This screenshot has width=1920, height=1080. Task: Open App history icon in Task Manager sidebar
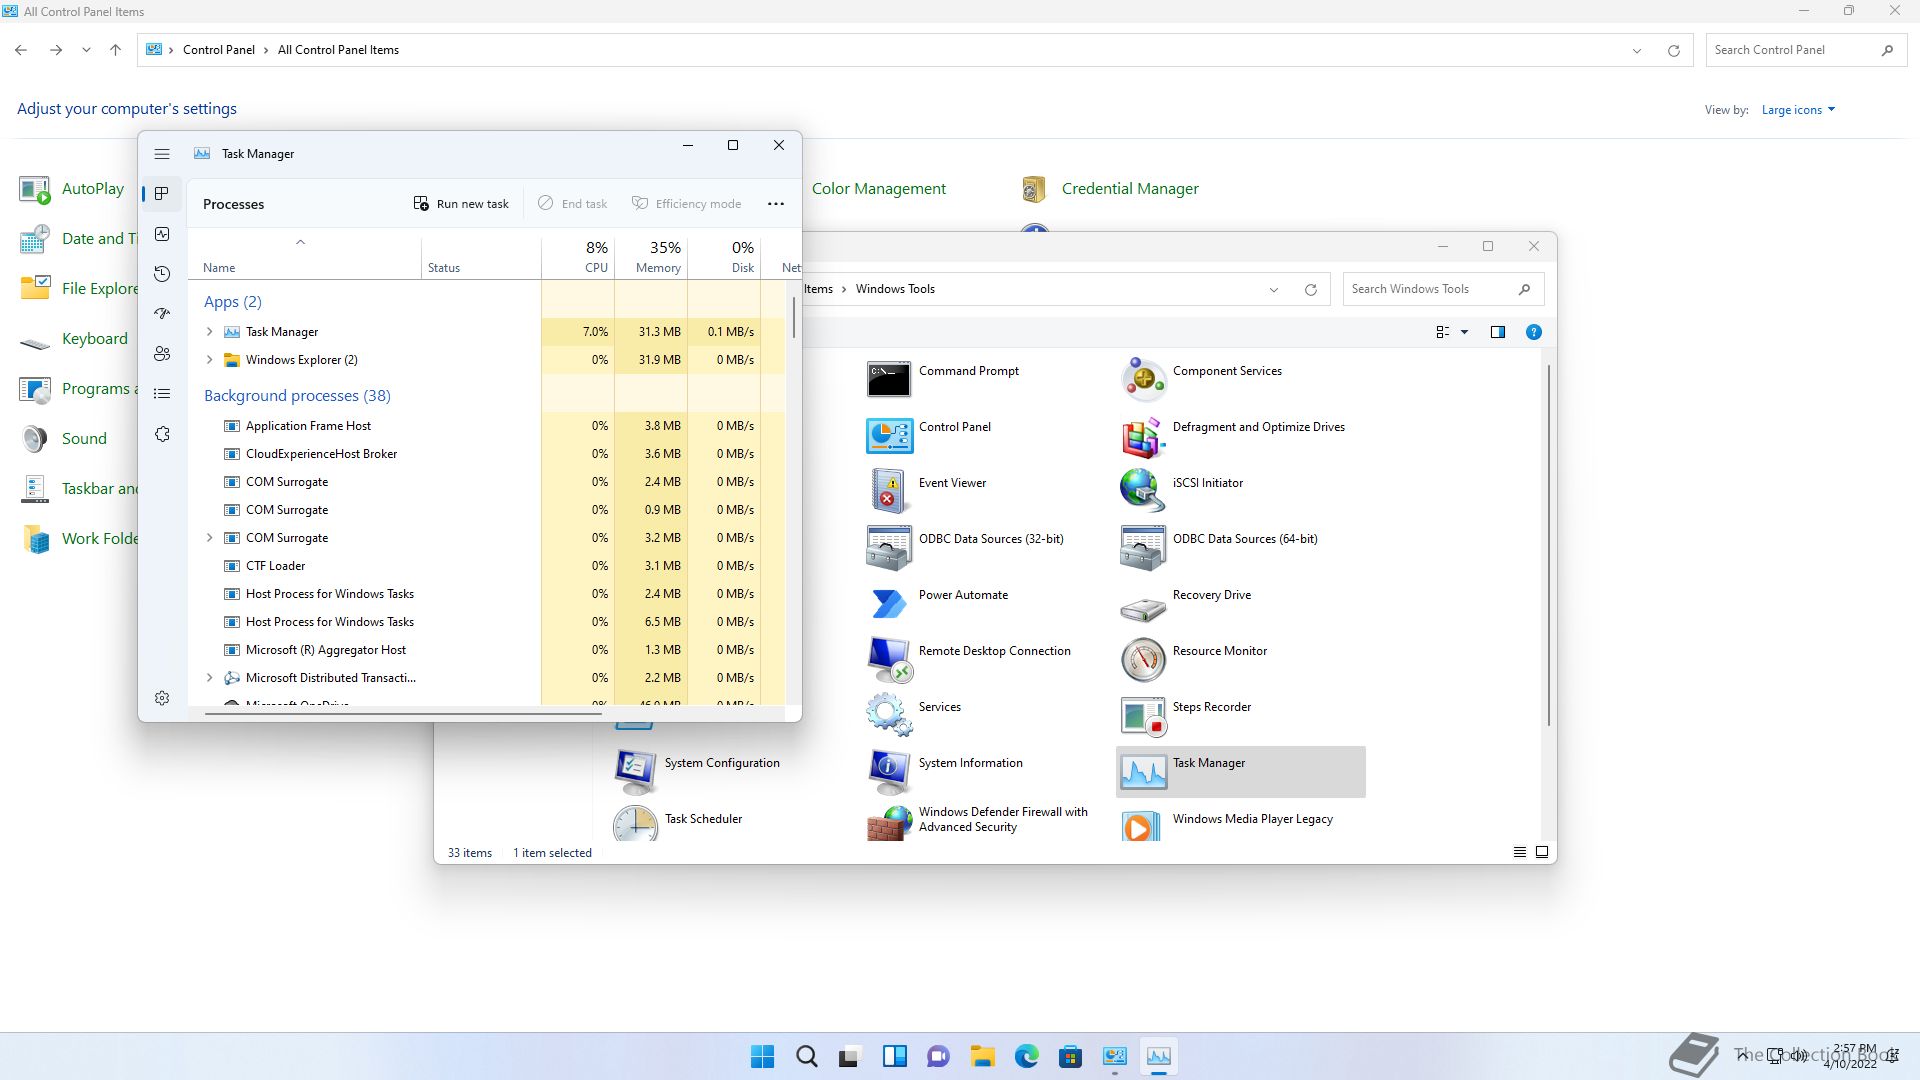tap(162, 274)
